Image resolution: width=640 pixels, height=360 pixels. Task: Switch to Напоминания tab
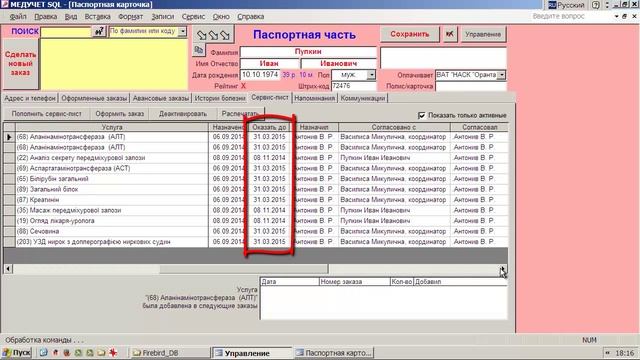pyautogui.click(x=315, y=98)
